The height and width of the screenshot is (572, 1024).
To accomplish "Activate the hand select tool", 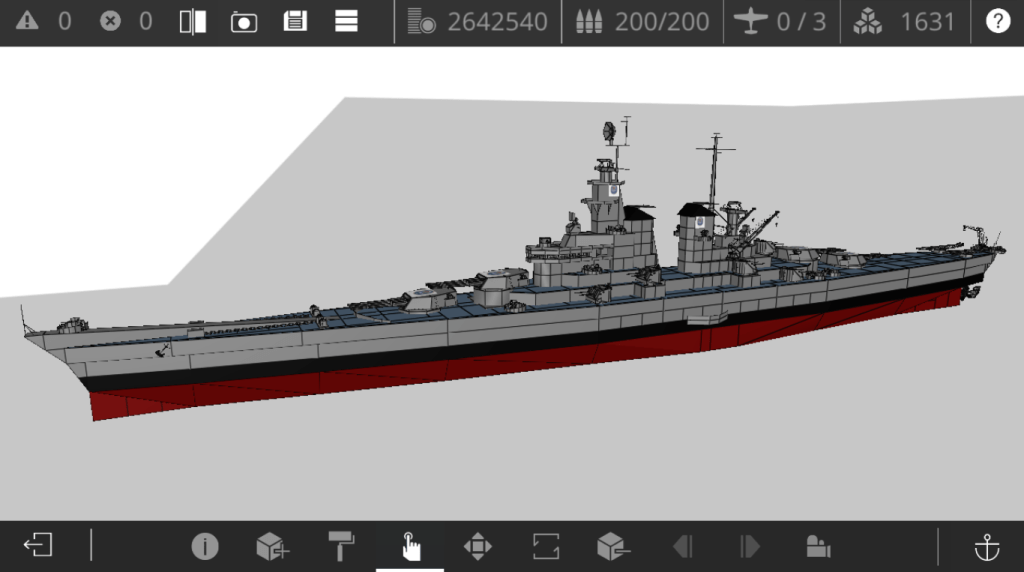I will point(410,546).
